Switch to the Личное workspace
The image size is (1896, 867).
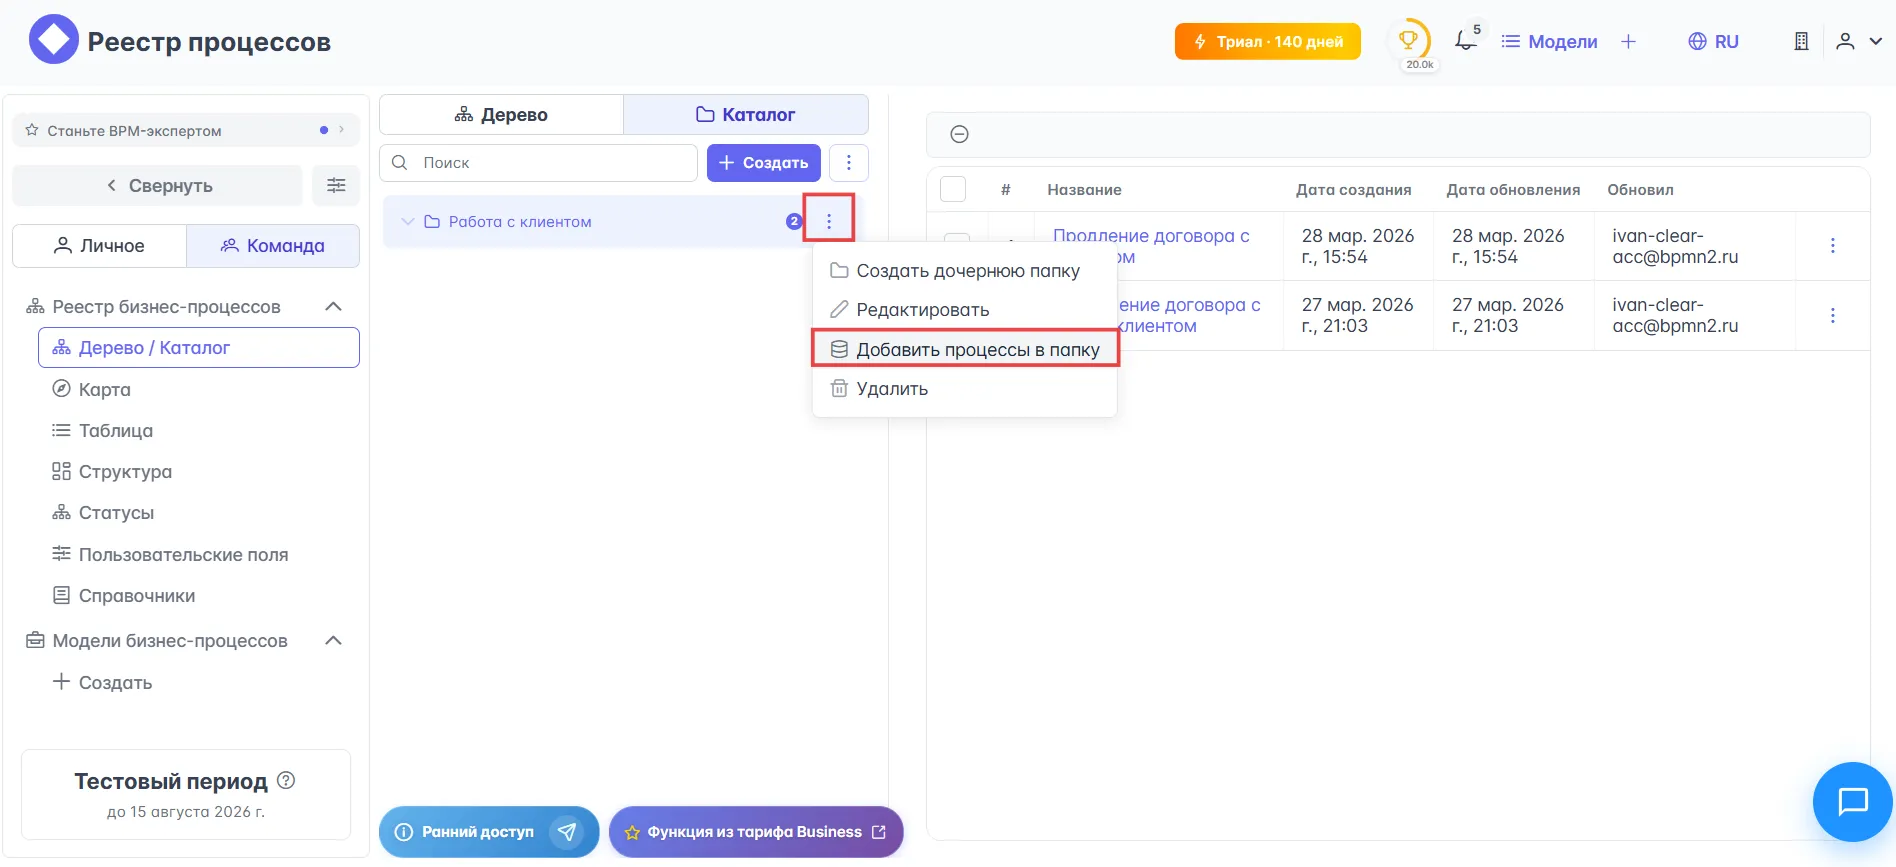[x=99, y=246]
